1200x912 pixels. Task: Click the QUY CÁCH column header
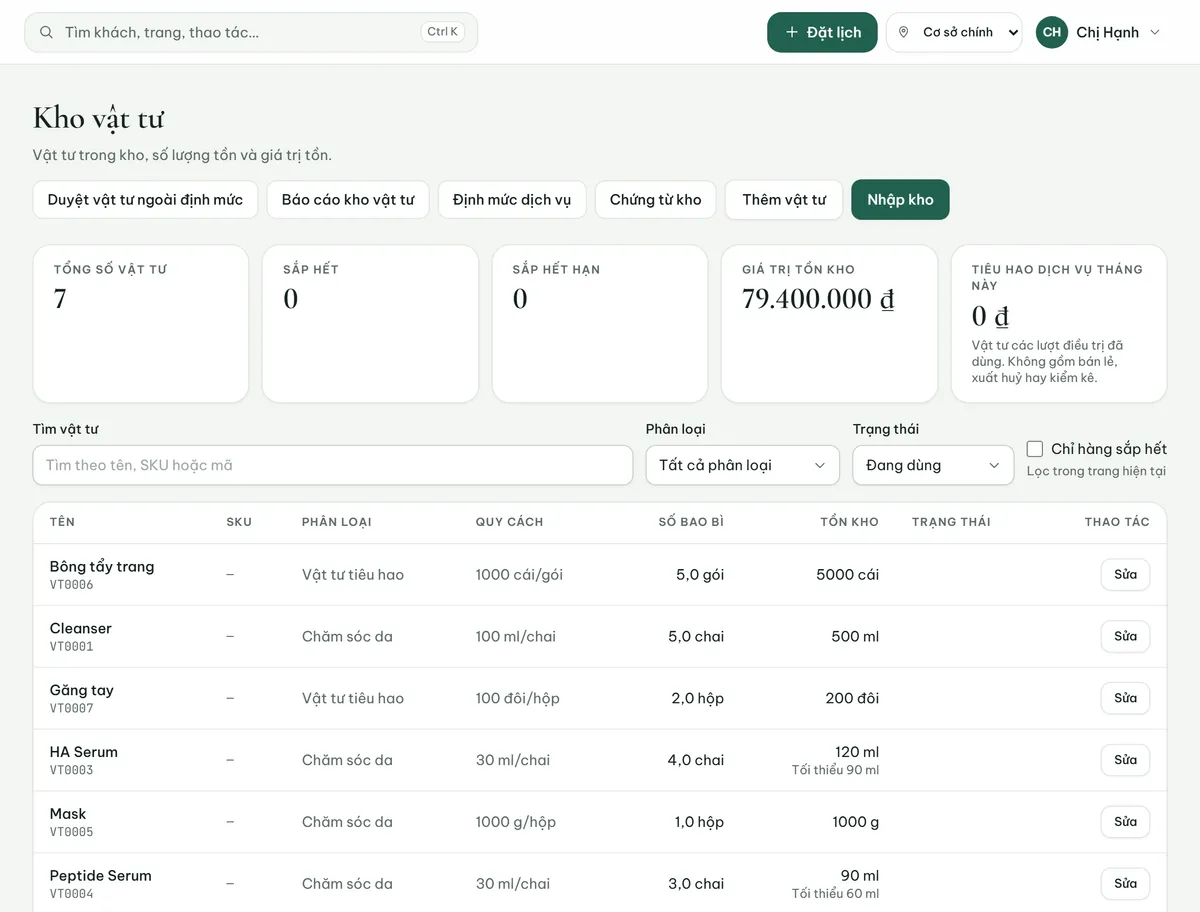(x=510, y=522)
